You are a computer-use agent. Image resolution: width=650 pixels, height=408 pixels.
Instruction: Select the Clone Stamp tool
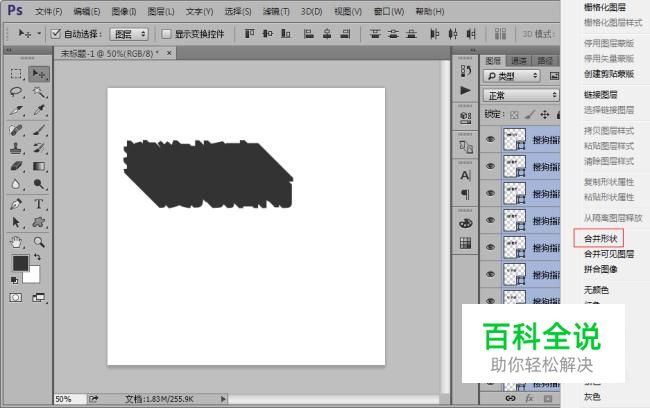point(16,148)
